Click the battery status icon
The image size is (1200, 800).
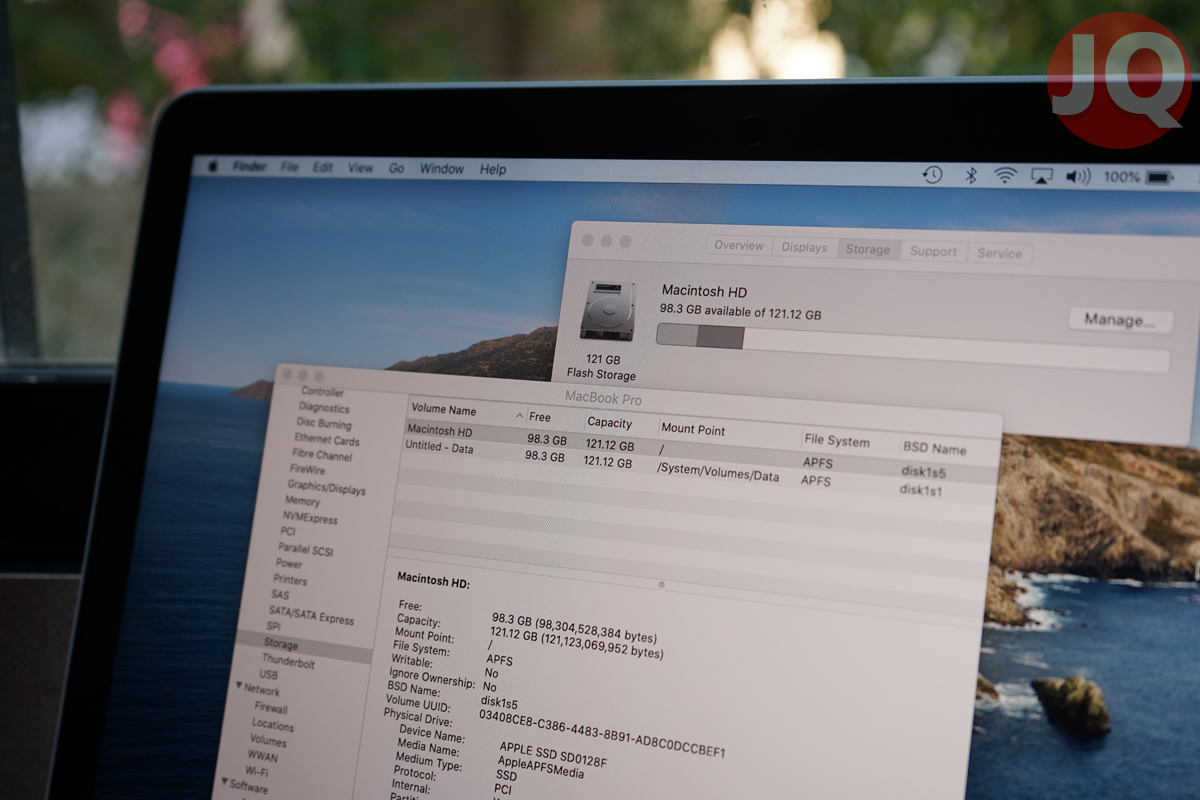(x=1160, y=178)
